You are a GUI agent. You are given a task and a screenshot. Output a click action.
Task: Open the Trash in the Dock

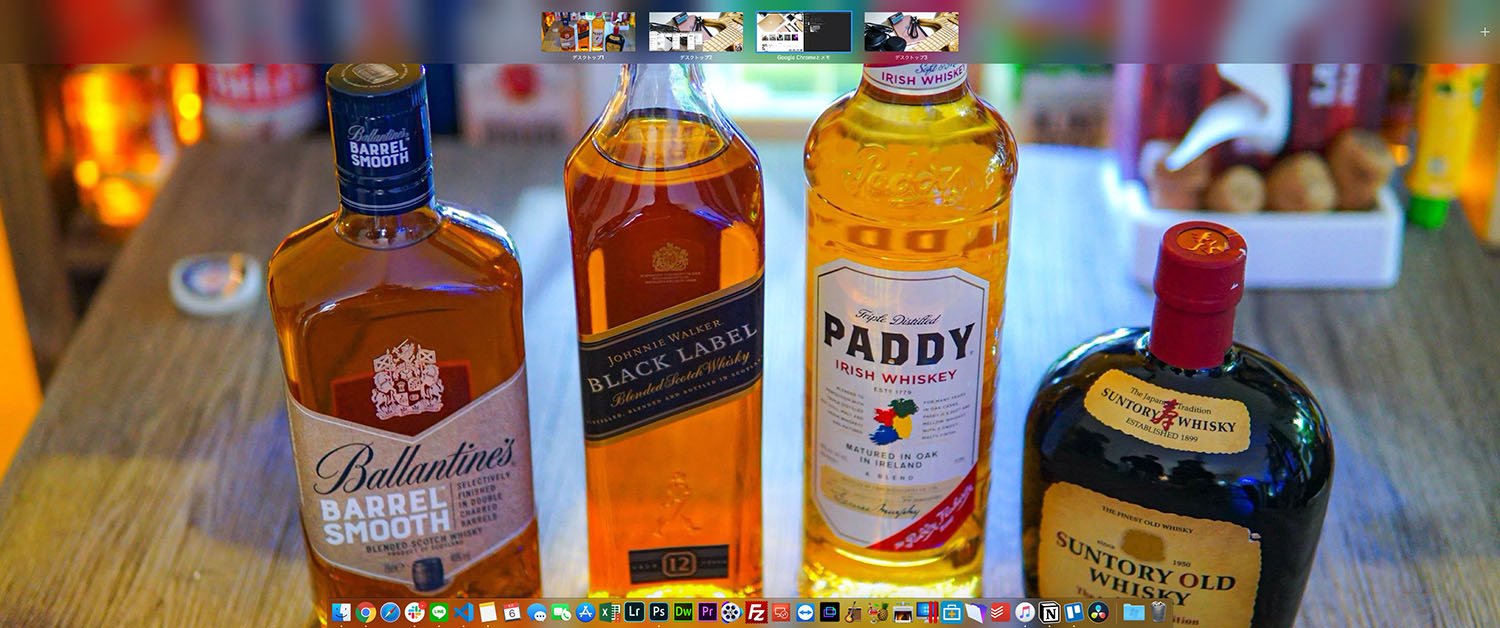tap(1158, 612)
